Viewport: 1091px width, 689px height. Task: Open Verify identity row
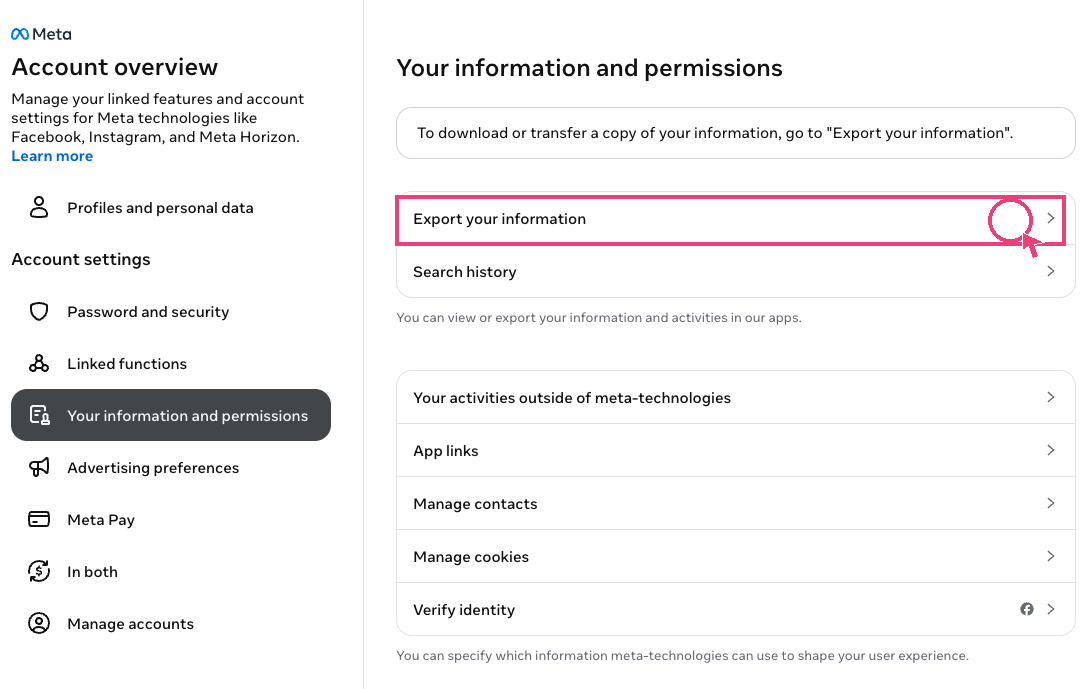click(x=735, y=609)
